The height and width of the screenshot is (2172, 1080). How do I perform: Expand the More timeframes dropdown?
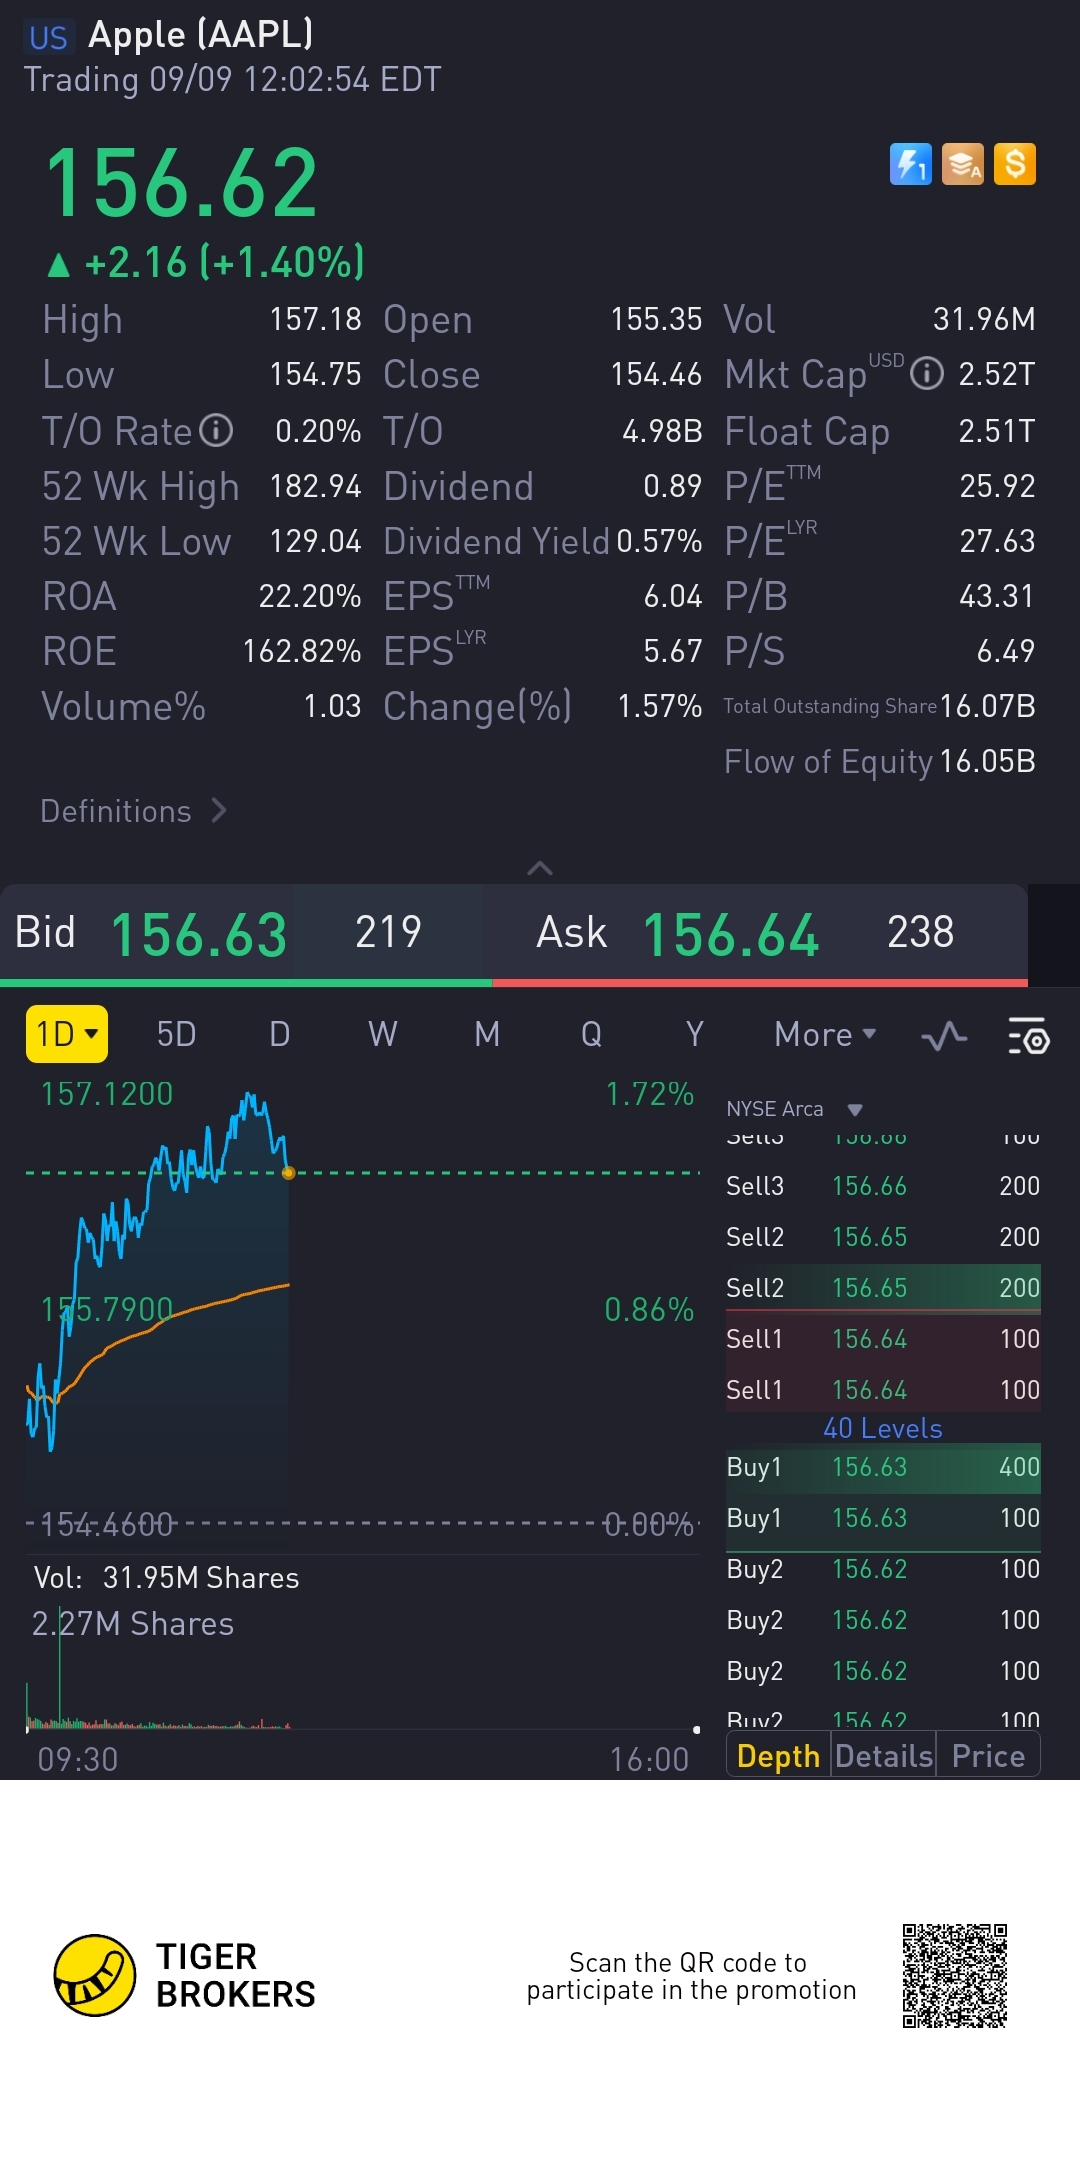tap(825, 1034)
